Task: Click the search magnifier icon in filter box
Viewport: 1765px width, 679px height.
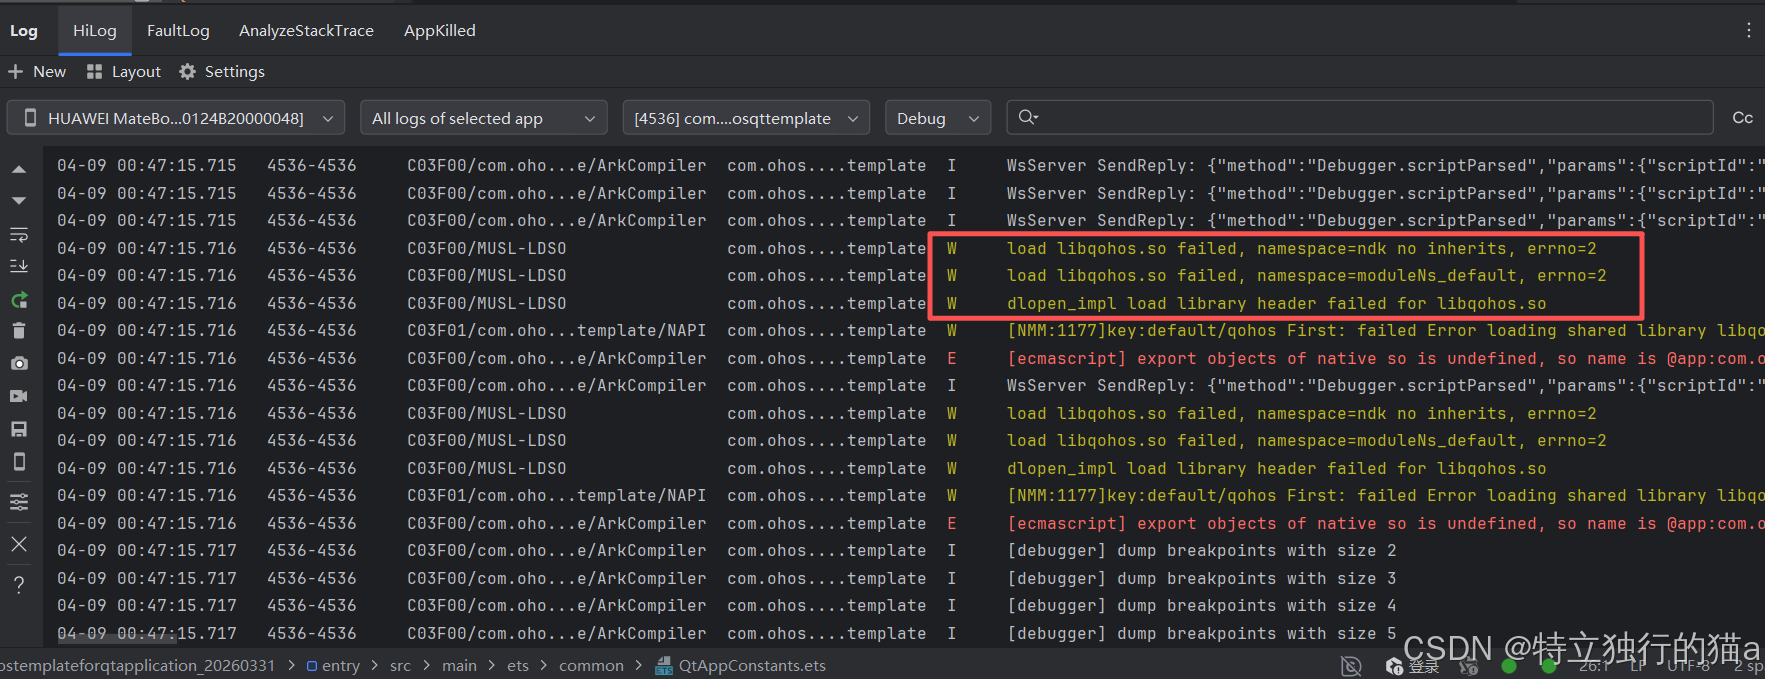Action: click(1028, 118)
